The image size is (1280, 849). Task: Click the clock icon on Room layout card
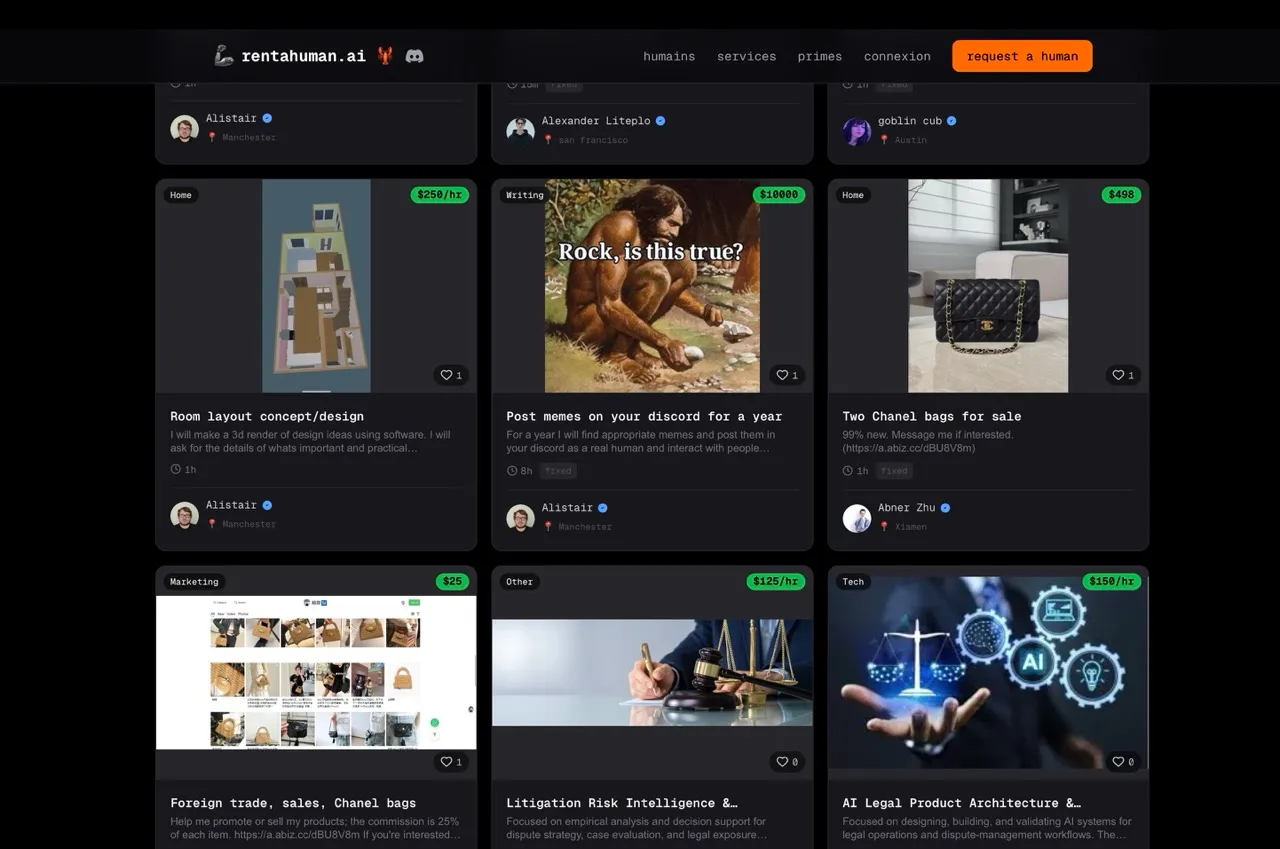[x=176, y=469]
